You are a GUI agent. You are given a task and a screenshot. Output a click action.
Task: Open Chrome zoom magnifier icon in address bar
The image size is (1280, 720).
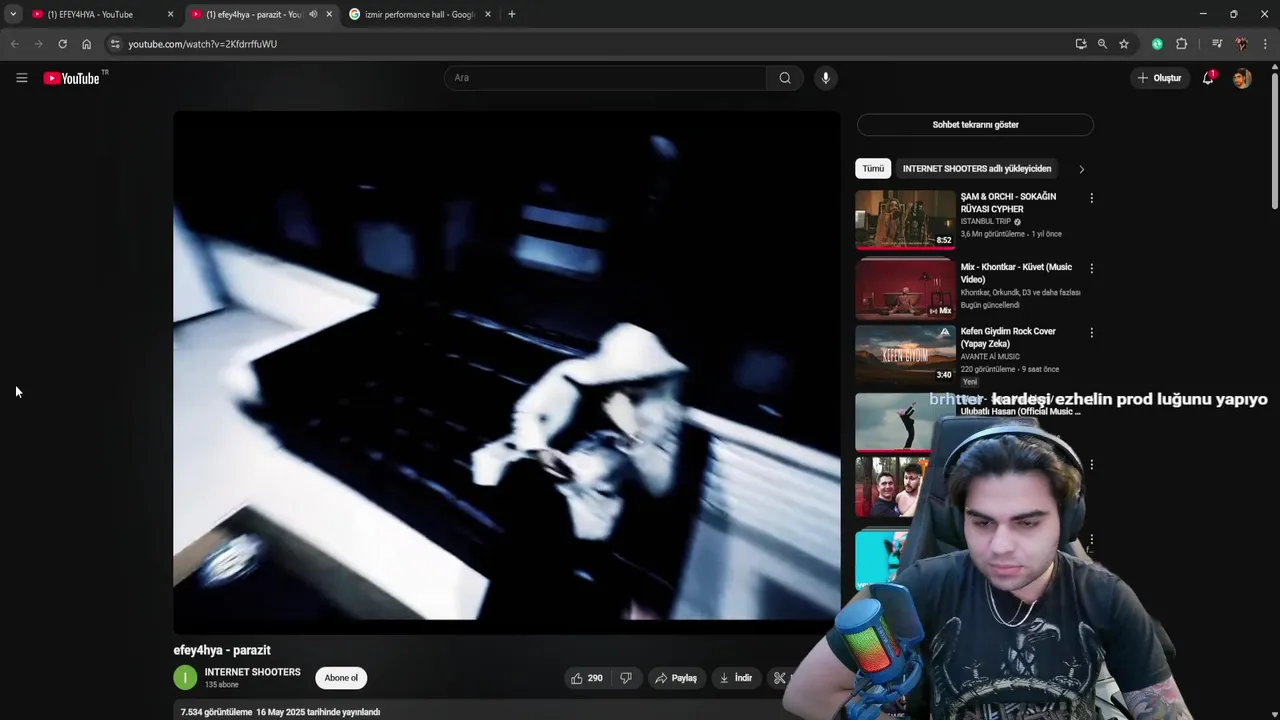[1102, 44]
